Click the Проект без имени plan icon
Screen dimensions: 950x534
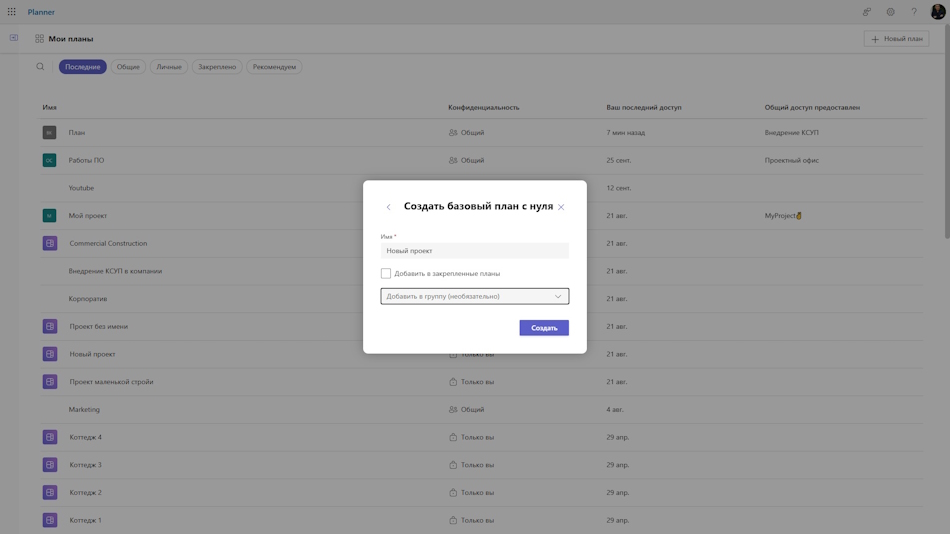click(x=50, y=326)
